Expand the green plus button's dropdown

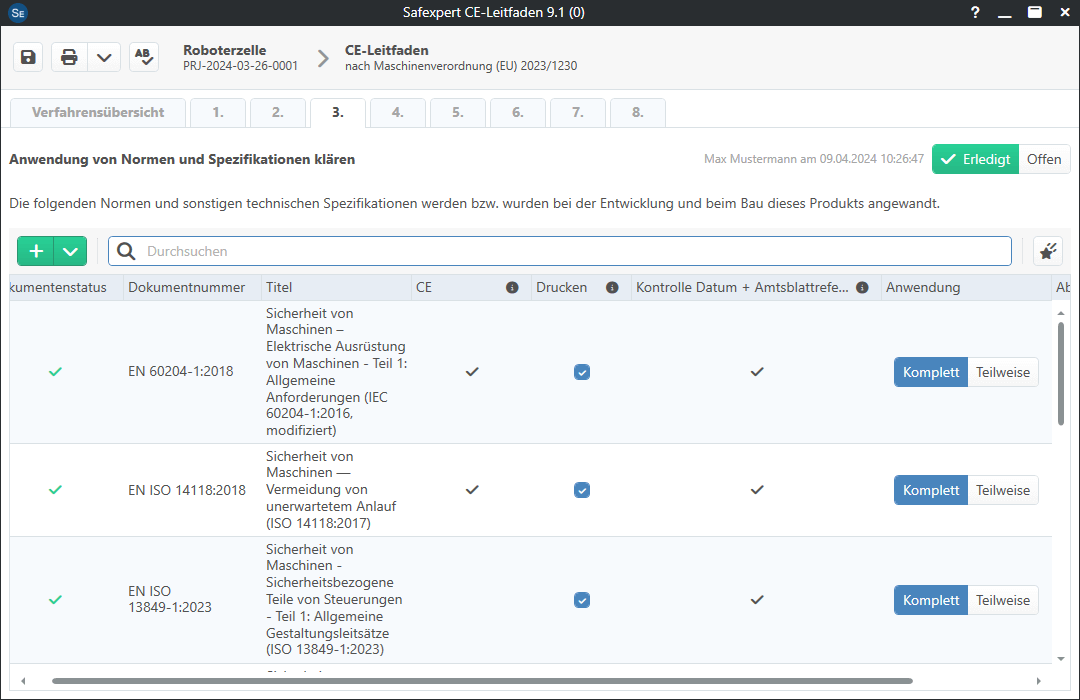[x=68, y=251]
